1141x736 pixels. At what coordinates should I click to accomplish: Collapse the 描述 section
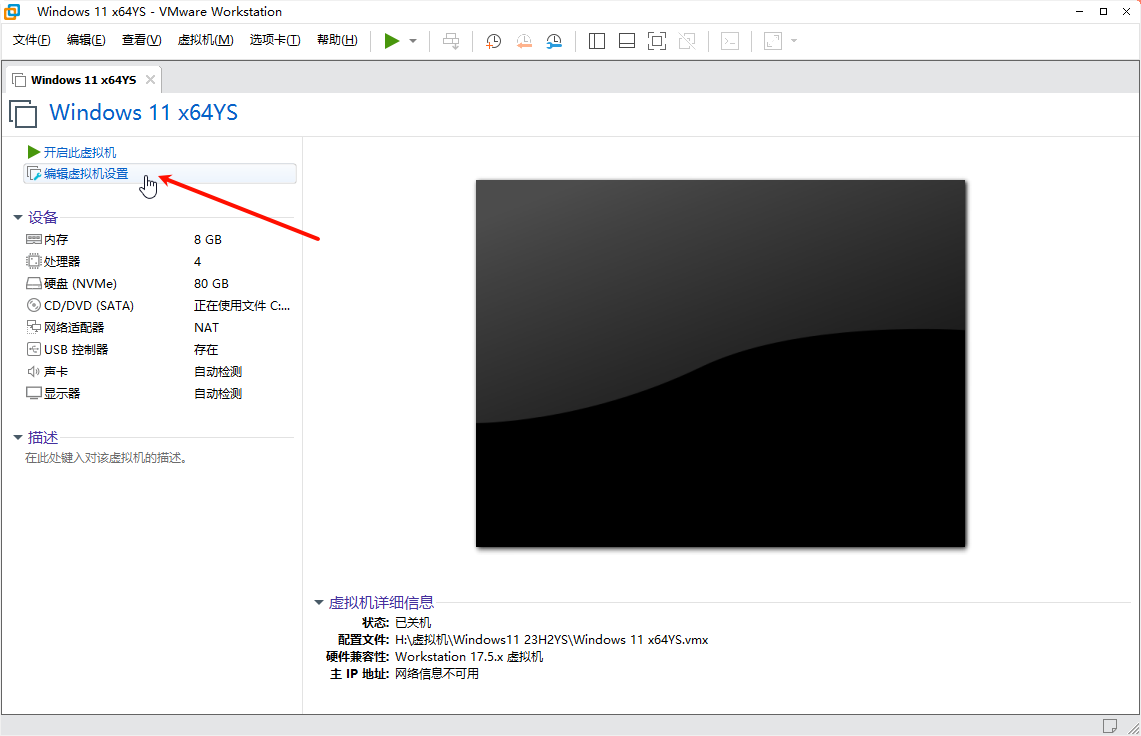click(x=17, y=438)
